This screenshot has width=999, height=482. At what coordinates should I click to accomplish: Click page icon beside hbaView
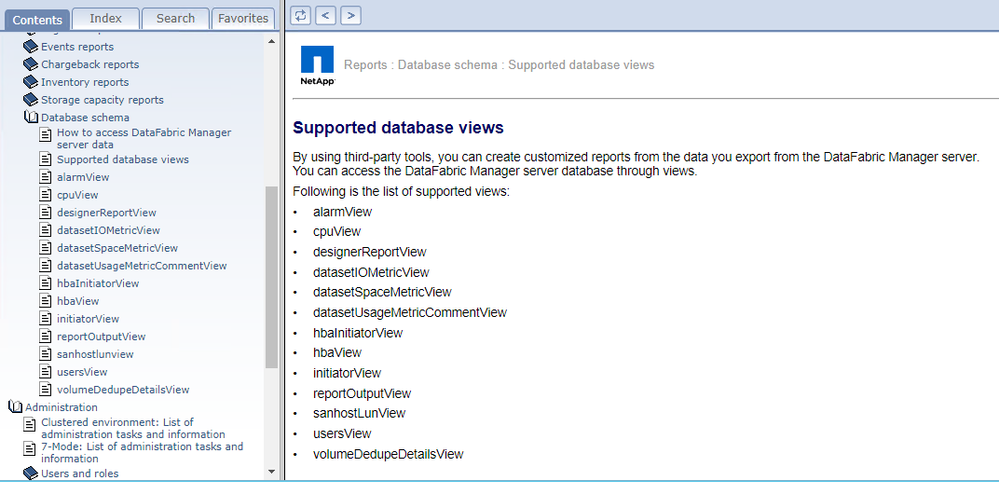tap(45, 301)
